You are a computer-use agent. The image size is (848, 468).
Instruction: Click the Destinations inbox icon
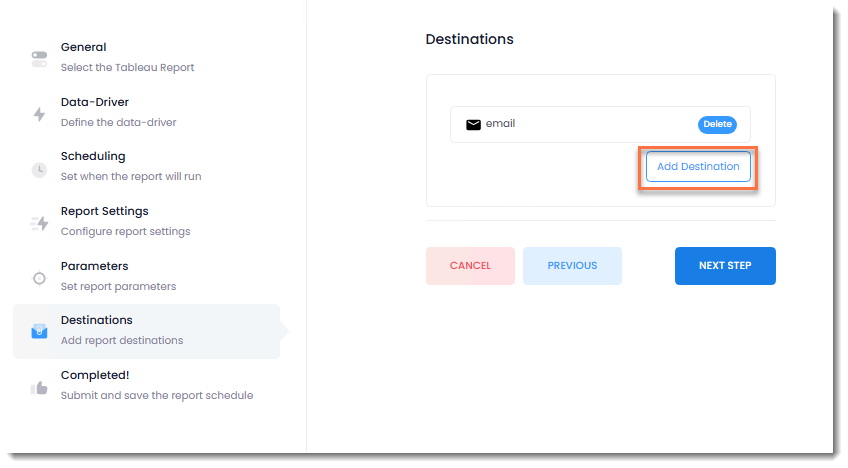tap(39, 332)
